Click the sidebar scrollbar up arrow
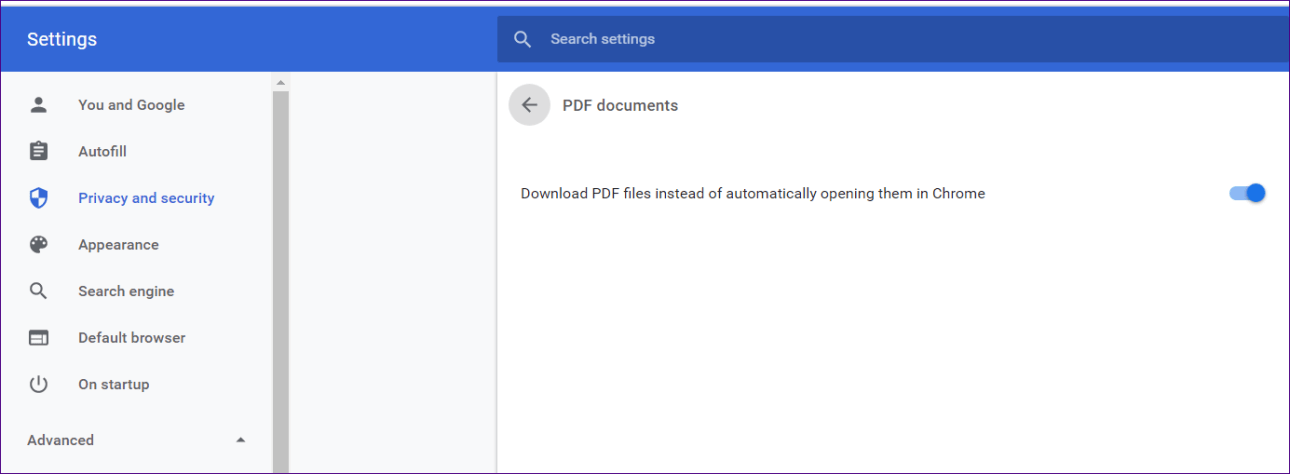This screenshot has height=474, width=1290. (x=280, y=82)
